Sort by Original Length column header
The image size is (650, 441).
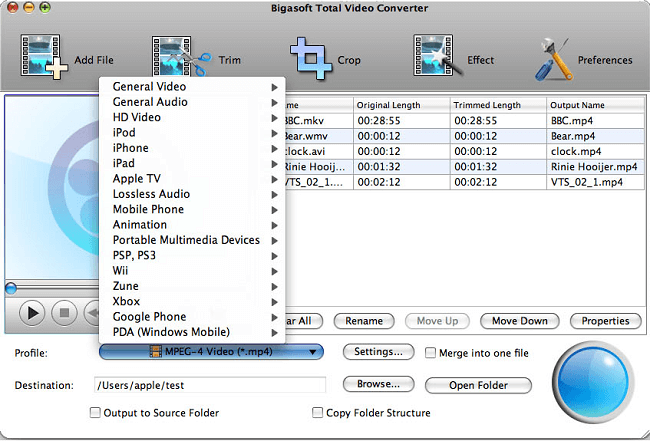pyautogui.click(x=401, y=105)
